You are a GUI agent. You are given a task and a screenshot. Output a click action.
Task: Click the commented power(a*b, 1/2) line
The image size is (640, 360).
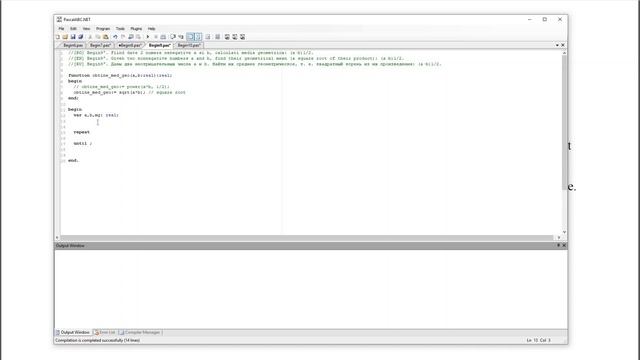point(122,87)
